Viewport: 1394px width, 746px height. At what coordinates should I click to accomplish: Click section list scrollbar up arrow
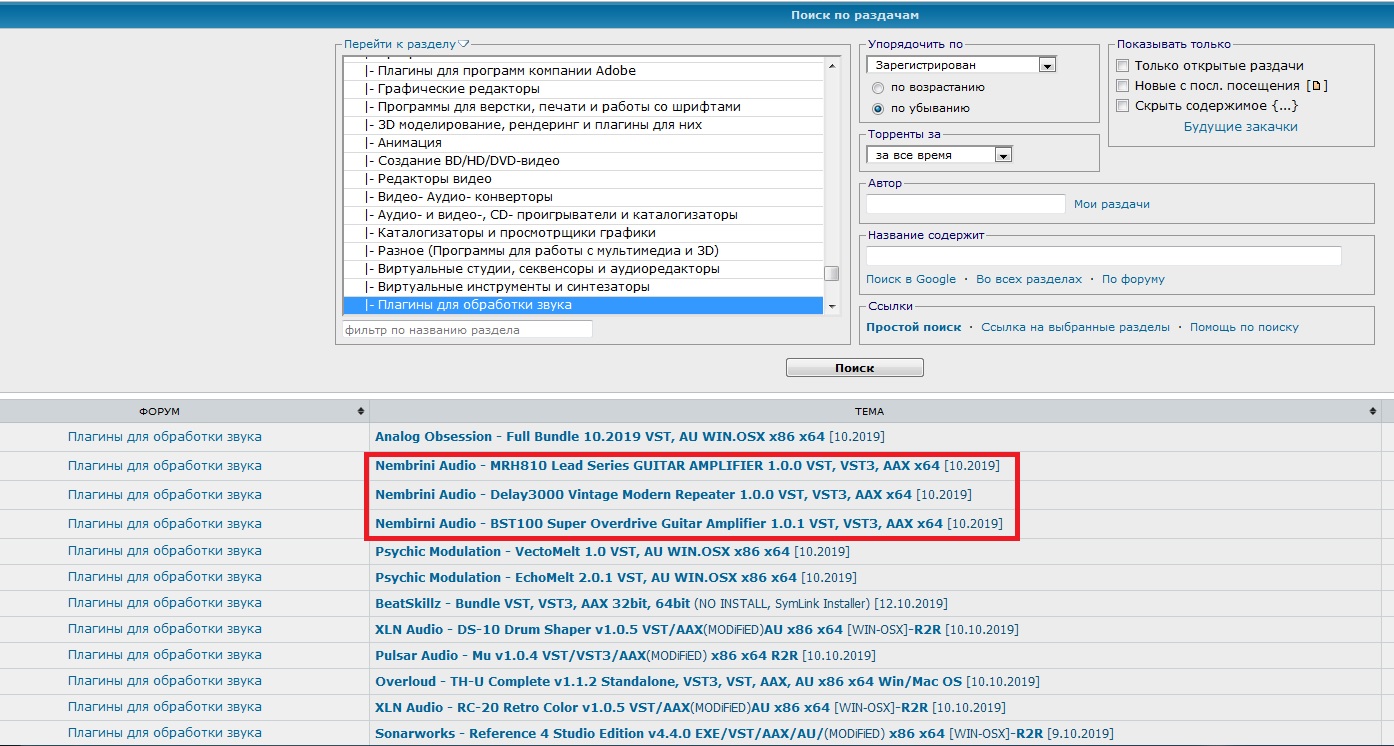(831, 65)
